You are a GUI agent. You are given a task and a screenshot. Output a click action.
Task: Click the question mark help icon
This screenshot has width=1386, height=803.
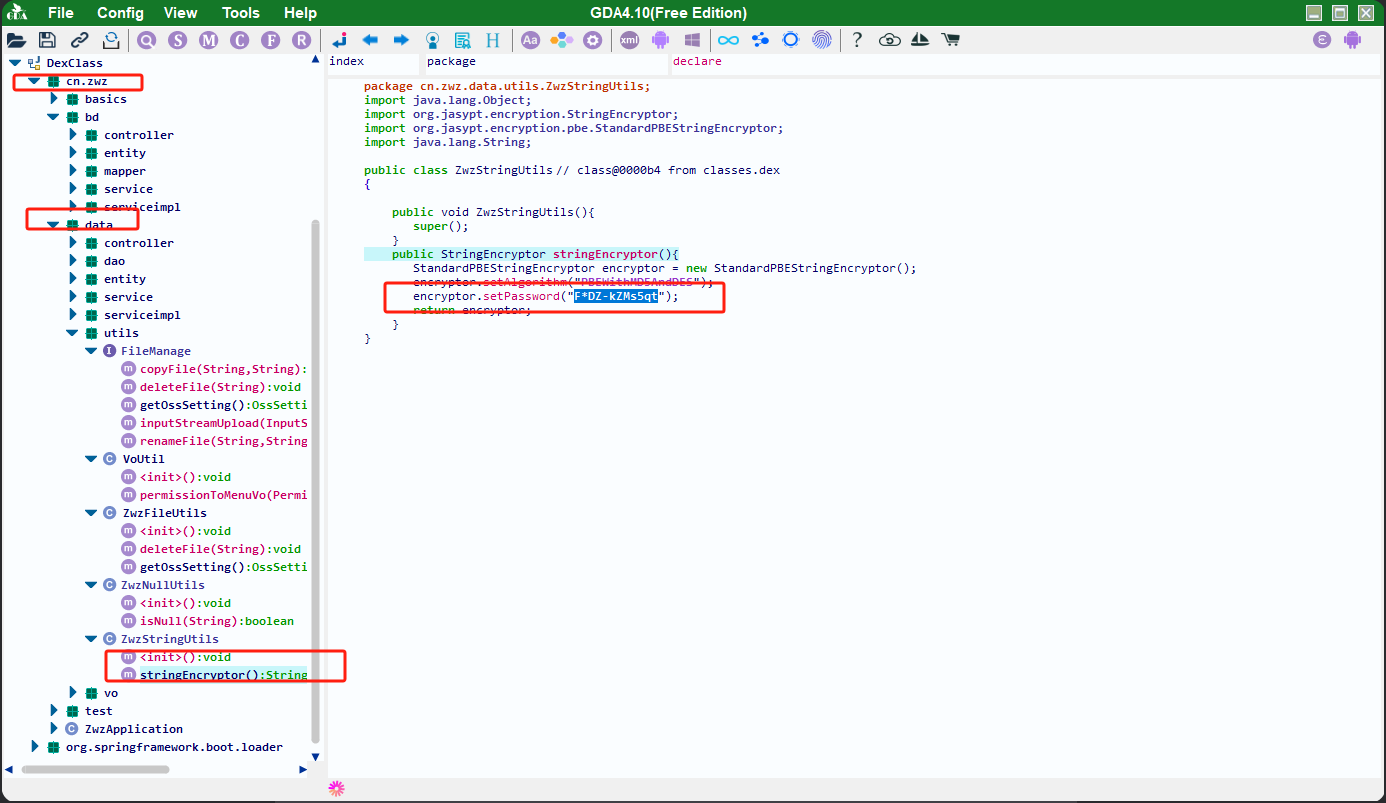(x=857, y=40)
